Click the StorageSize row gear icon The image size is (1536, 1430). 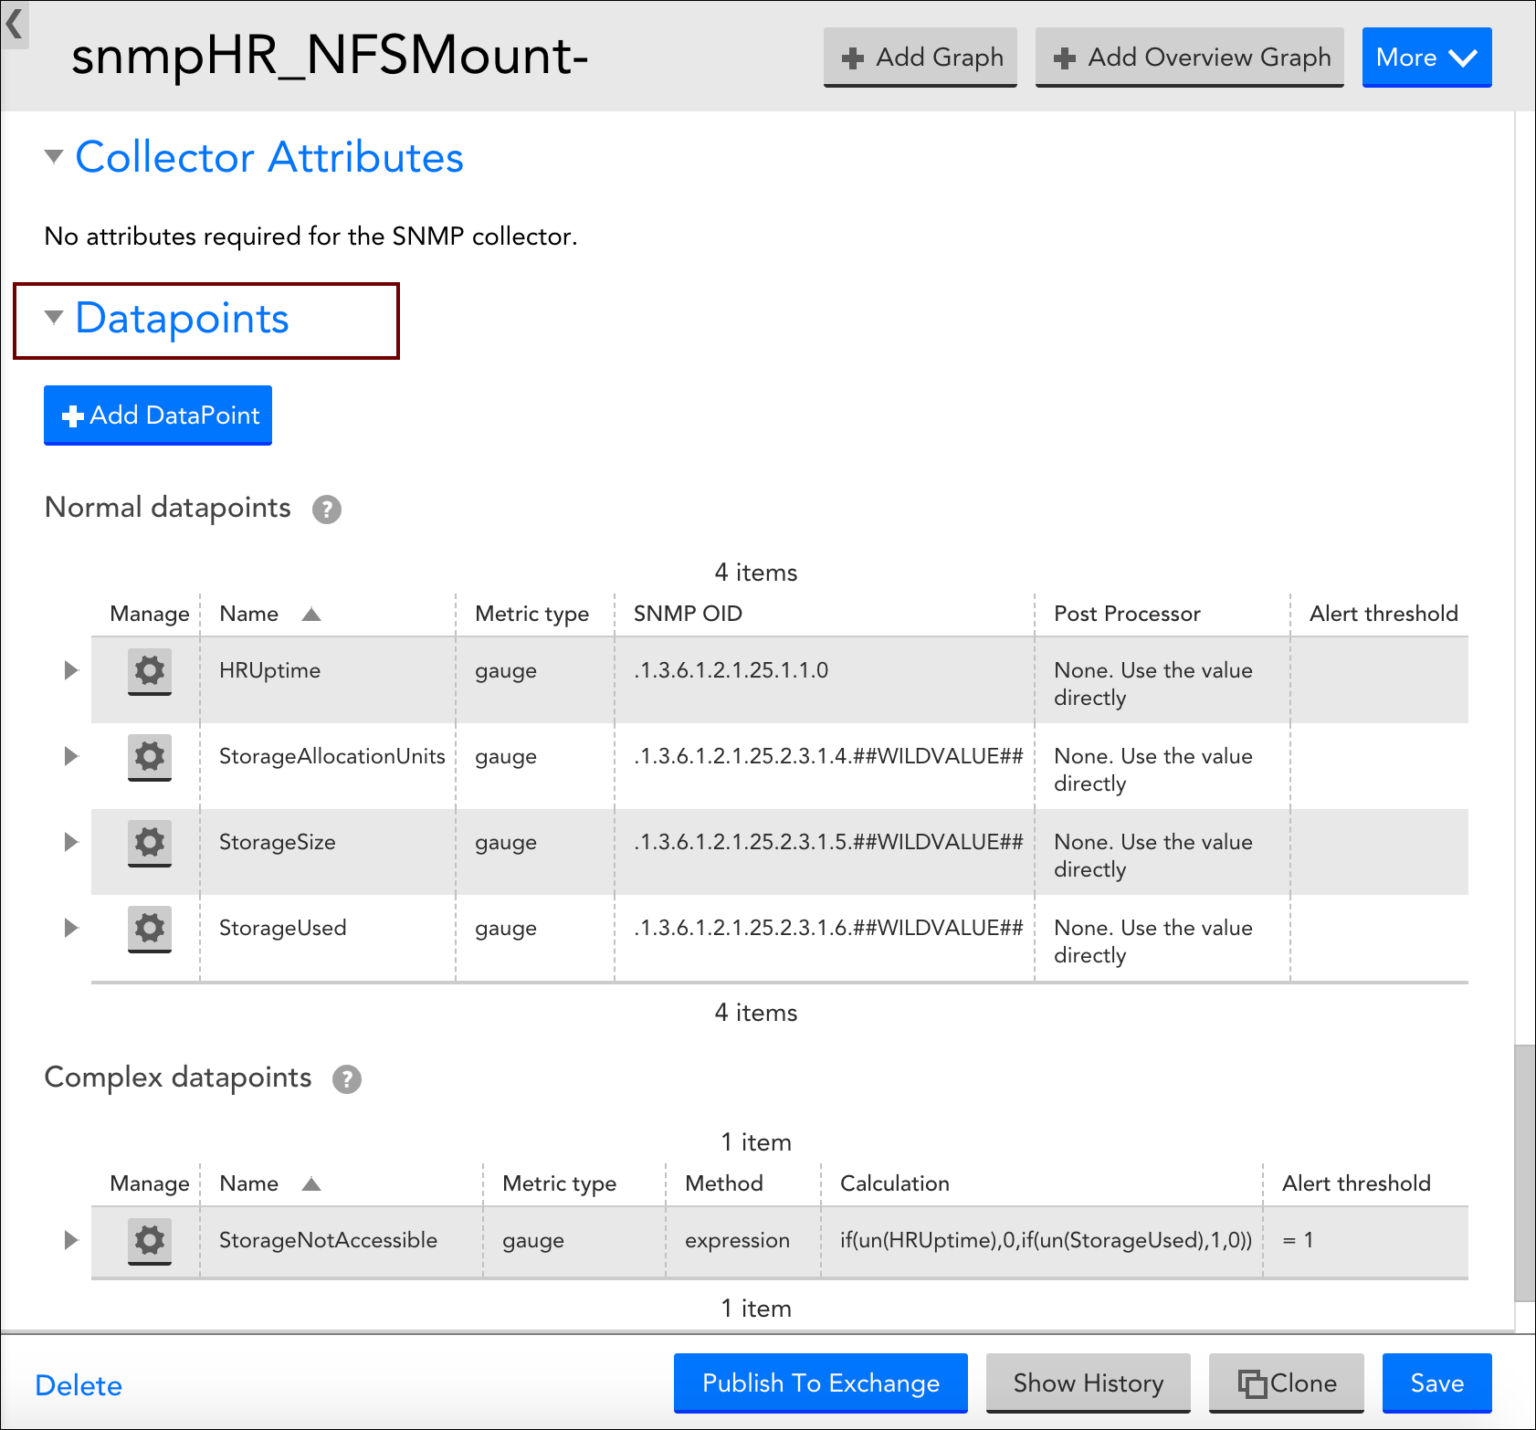click(149, 842)
